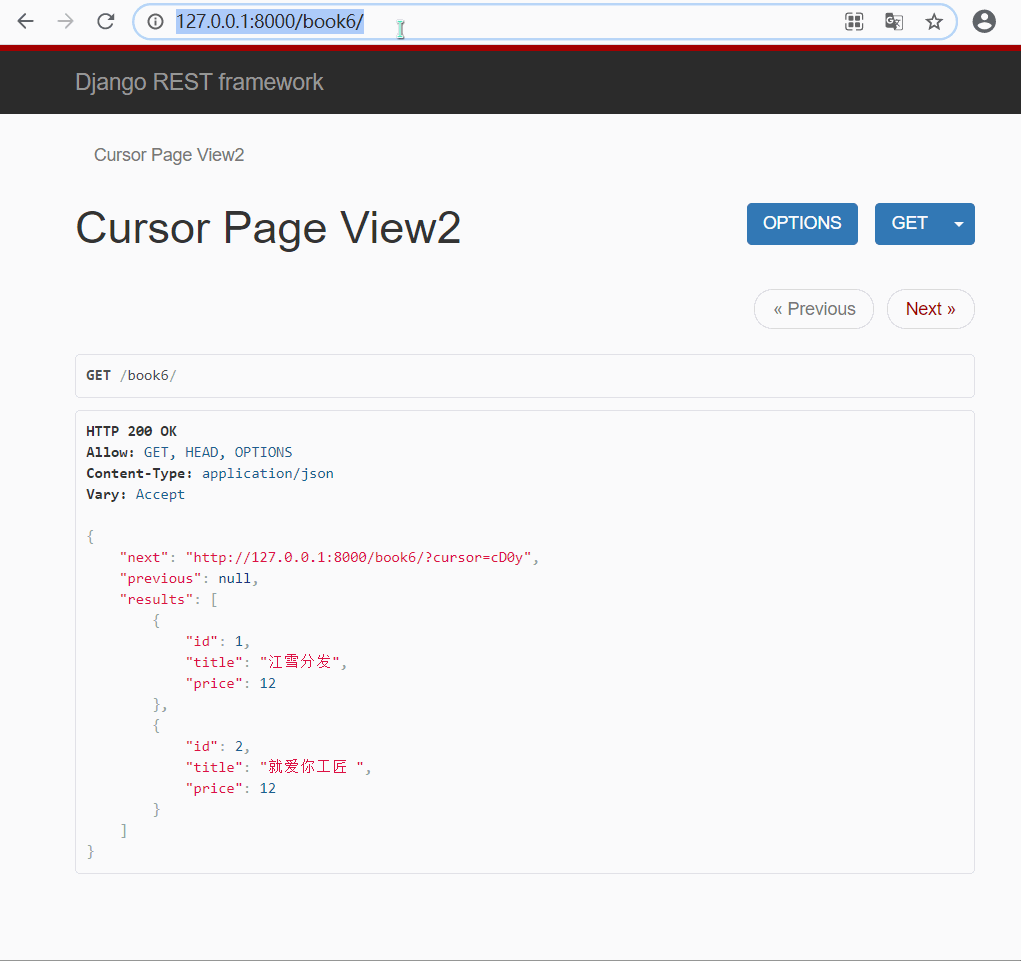
Task: Click the GET /book6/ request line box
Action: (524, 376)
